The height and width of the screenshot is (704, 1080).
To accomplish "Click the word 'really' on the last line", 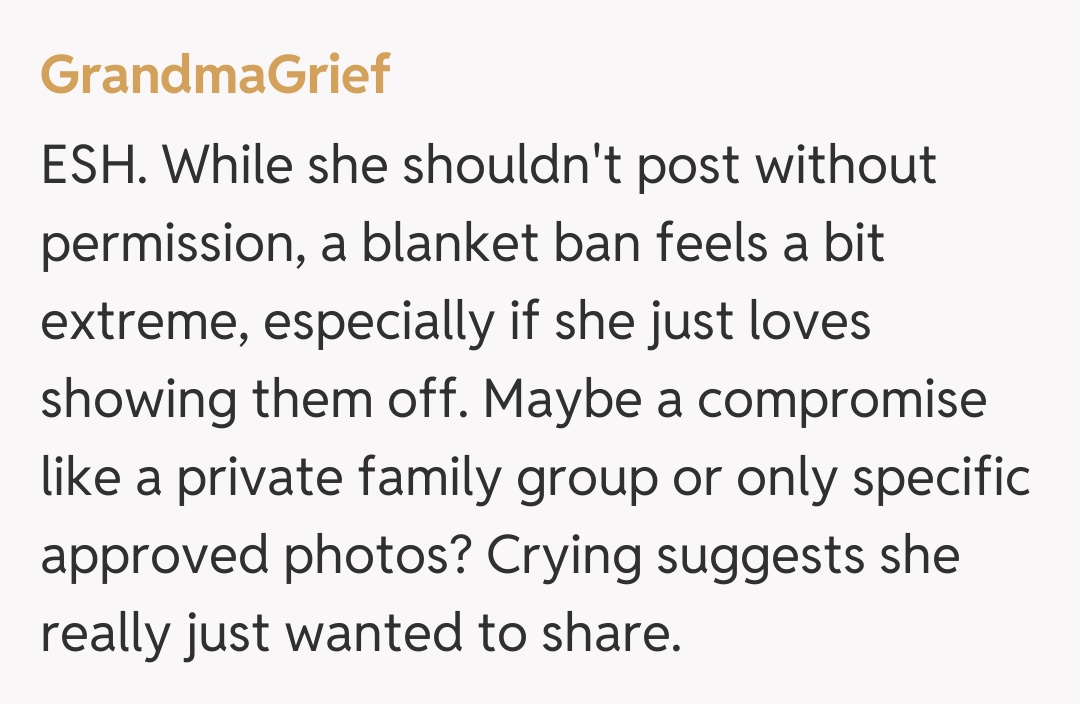I will click(x=101, y=636).
